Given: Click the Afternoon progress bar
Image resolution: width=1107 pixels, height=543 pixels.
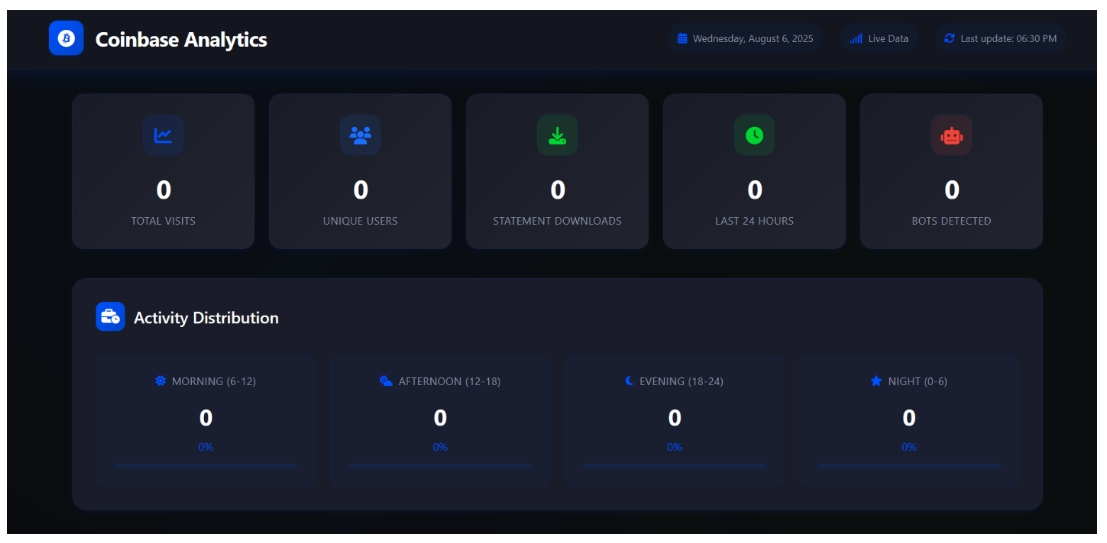Looking at the screenshot, I should tap(440, 466).
